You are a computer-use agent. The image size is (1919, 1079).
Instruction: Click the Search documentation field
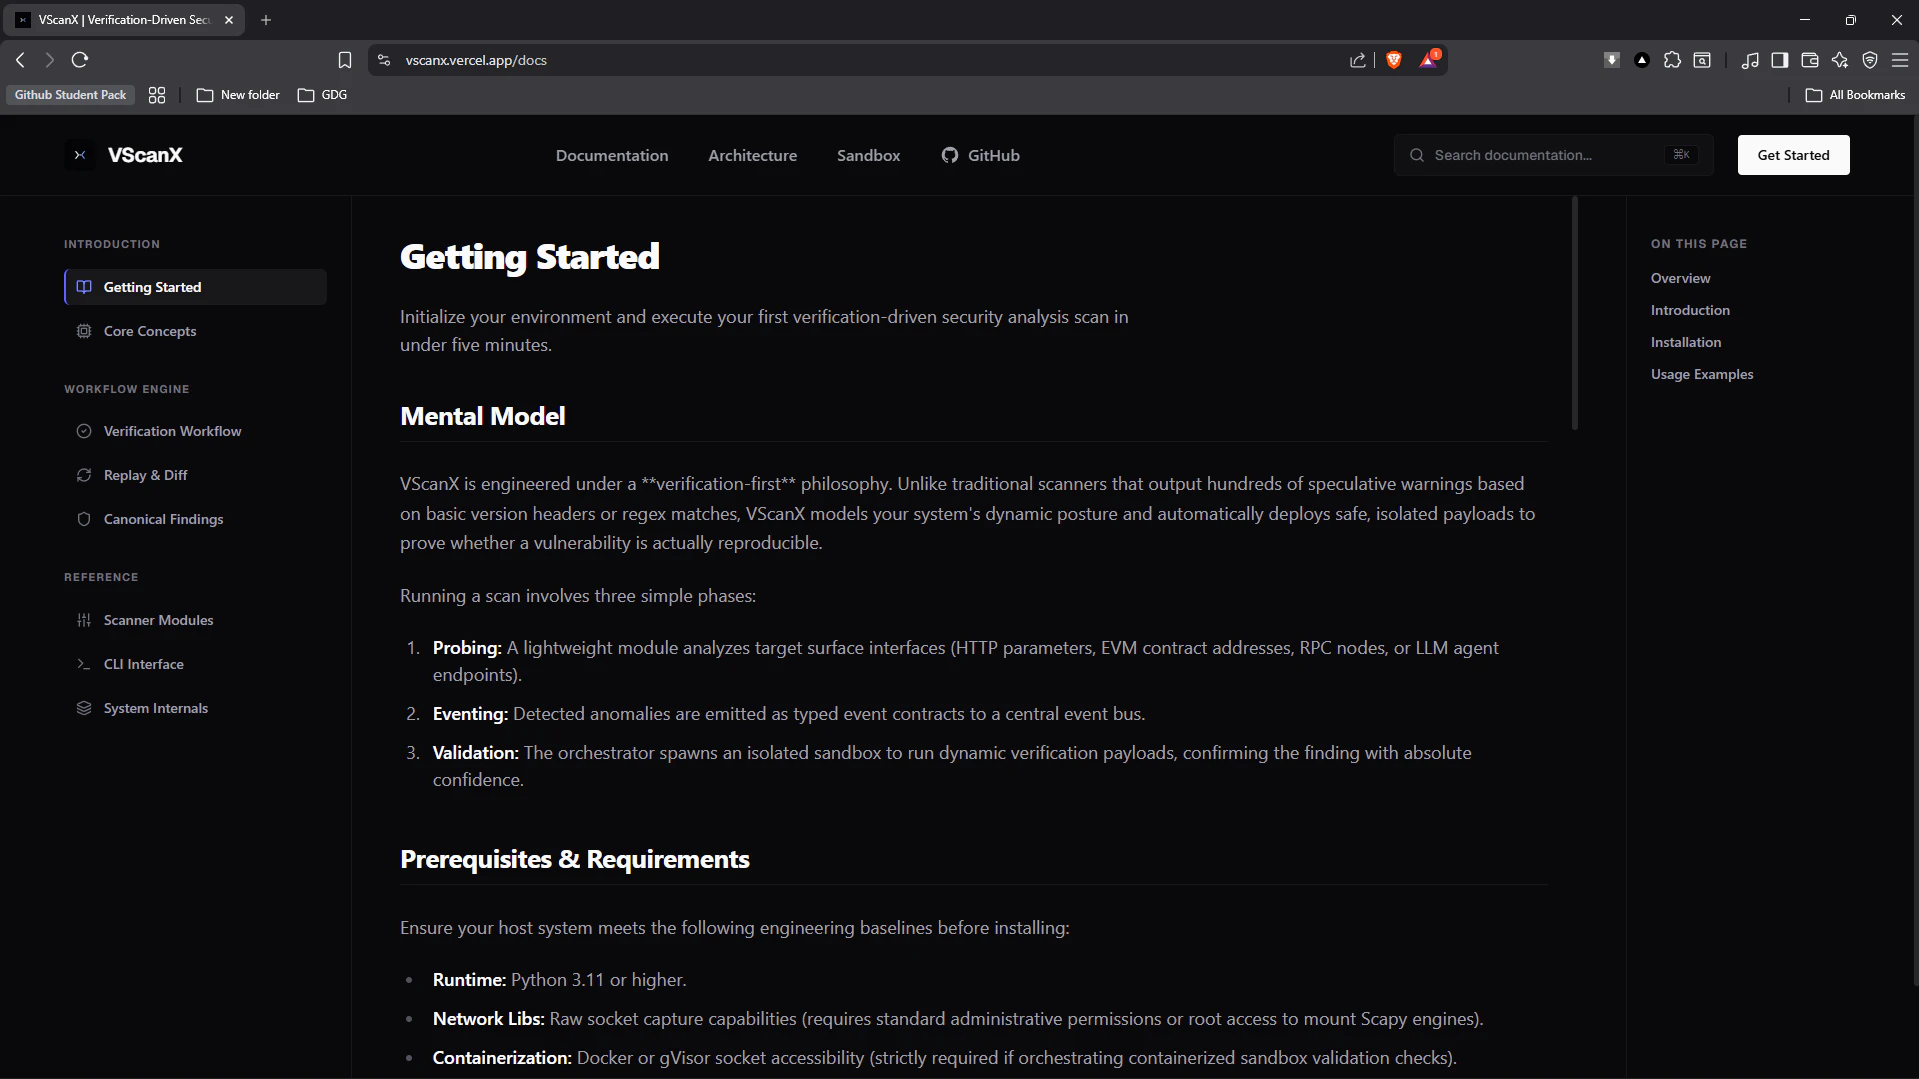click(x=1553, y=155)
